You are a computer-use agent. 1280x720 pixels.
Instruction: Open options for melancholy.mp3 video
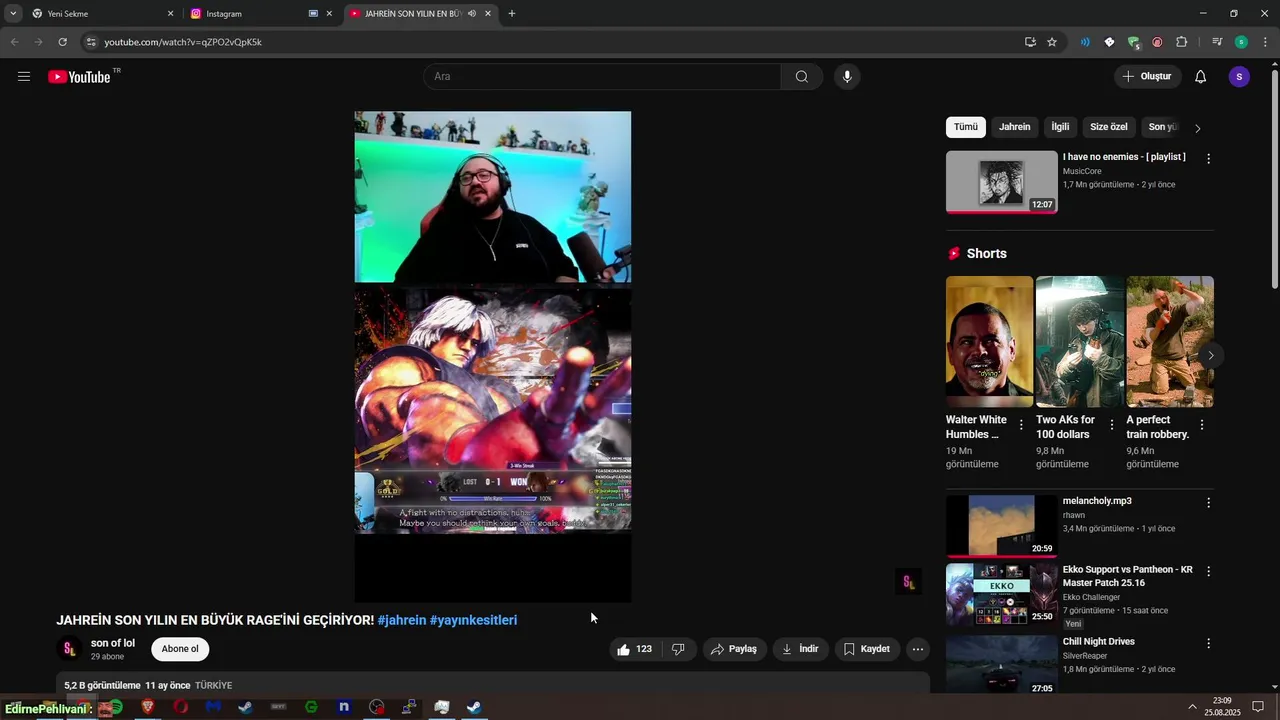pos(1208,503)
